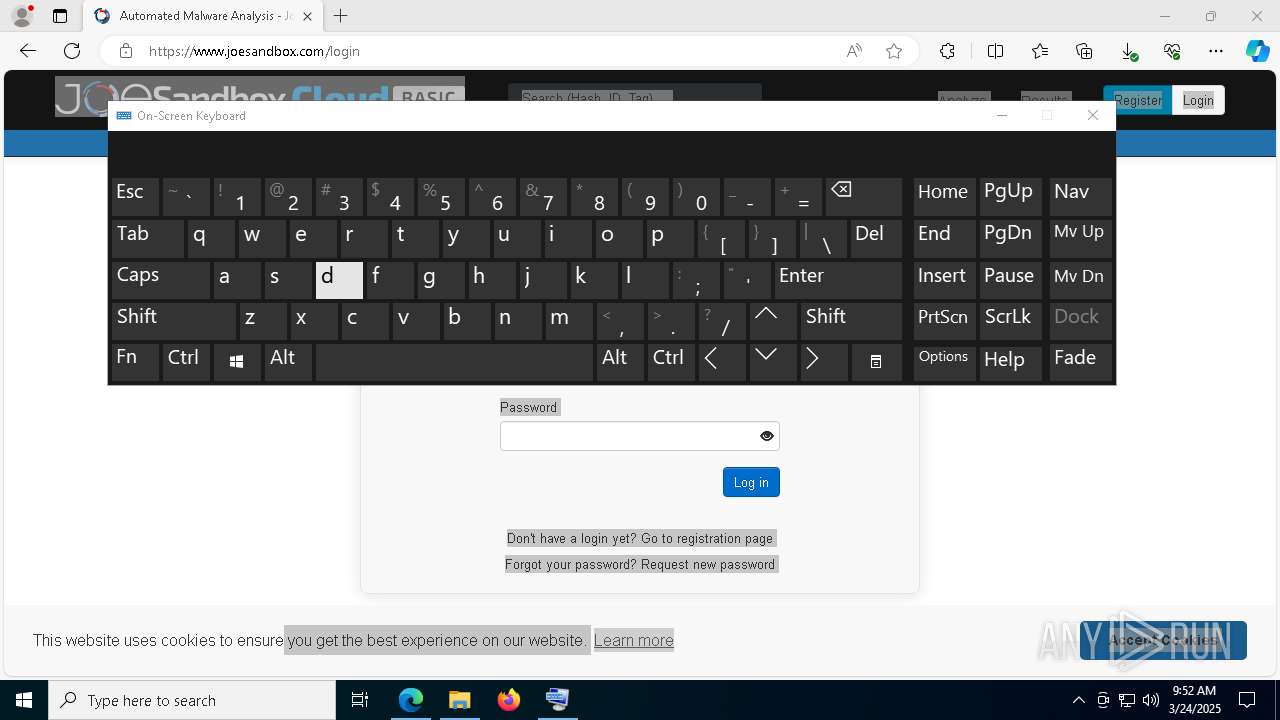The height and width of the screenshot is (720, 1280).
Task: Open Collections in Edge toolbar
Action: point(1084,51)
